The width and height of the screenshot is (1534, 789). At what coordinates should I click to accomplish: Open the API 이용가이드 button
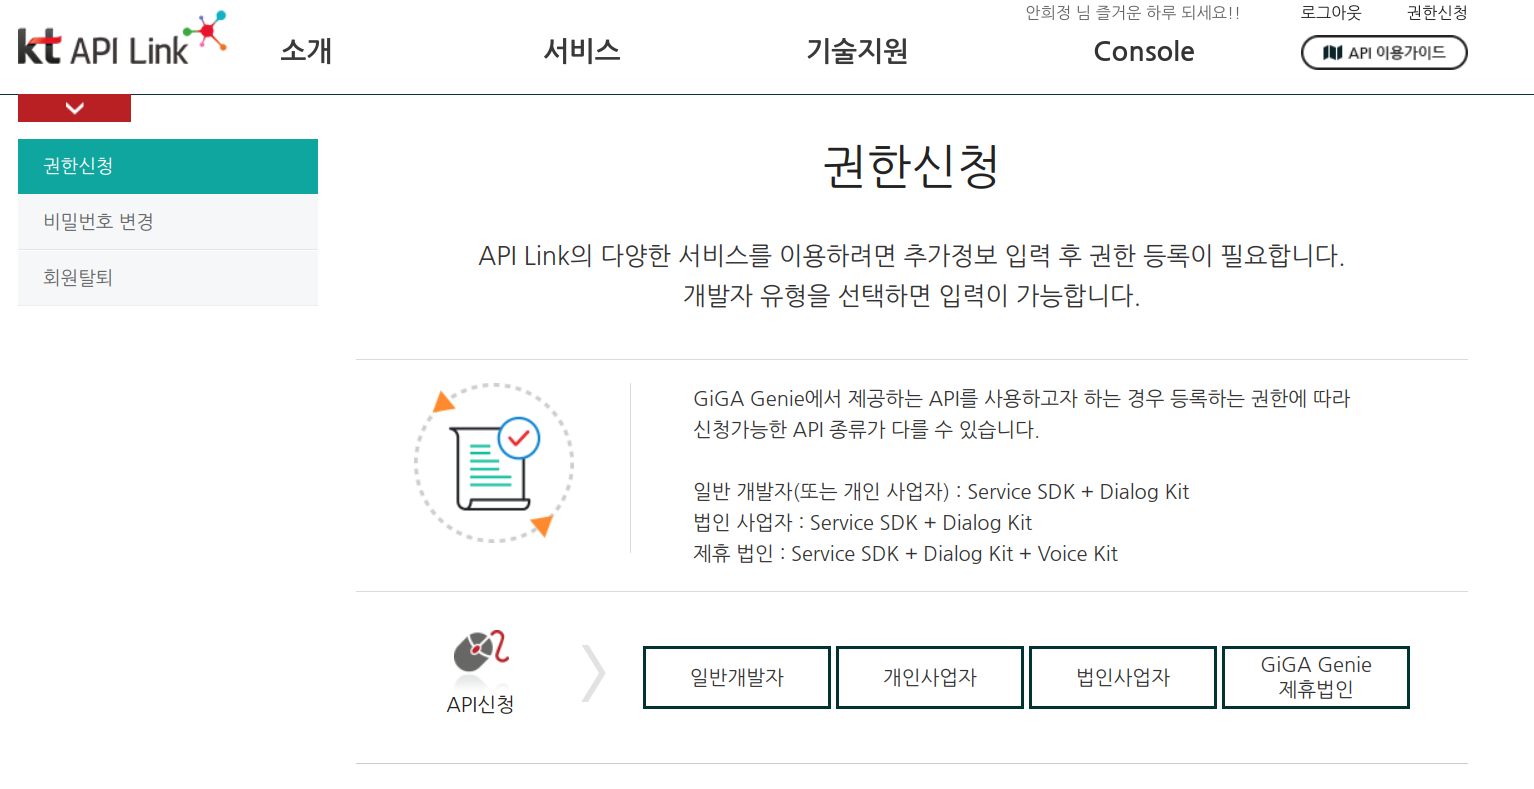[1384, 53]
